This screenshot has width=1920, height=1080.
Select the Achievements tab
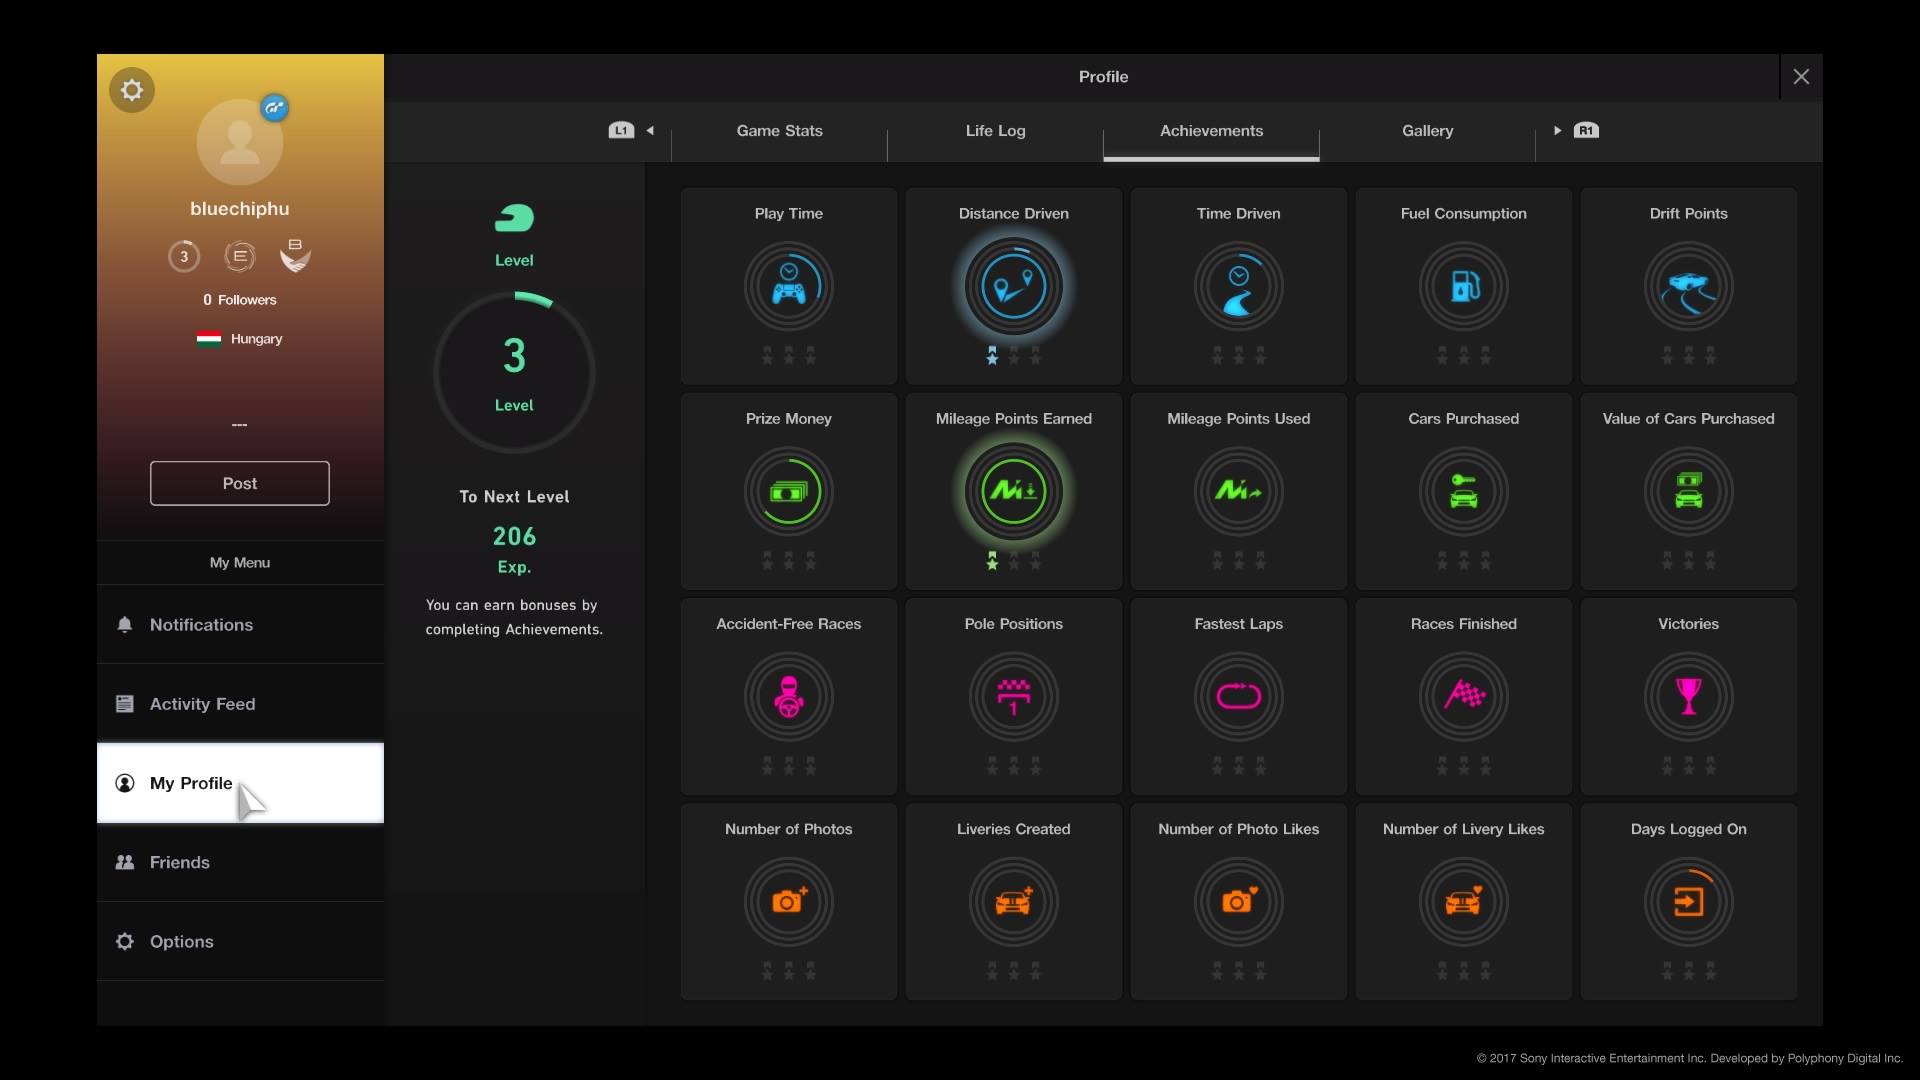coord(1211,131)
